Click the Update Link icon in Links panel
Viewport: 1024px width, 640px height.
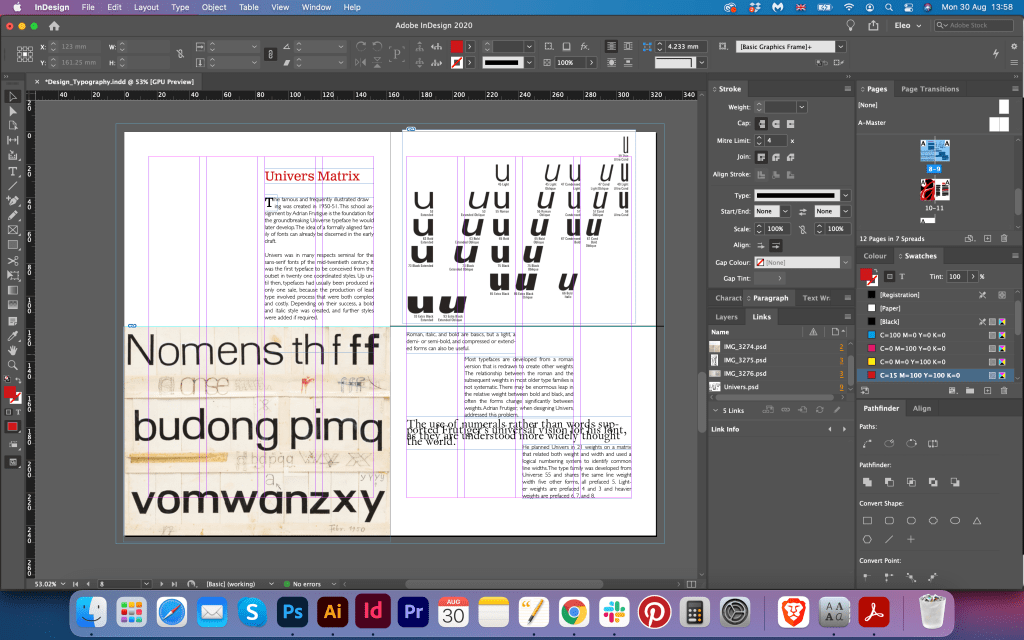tap(818, 409)
